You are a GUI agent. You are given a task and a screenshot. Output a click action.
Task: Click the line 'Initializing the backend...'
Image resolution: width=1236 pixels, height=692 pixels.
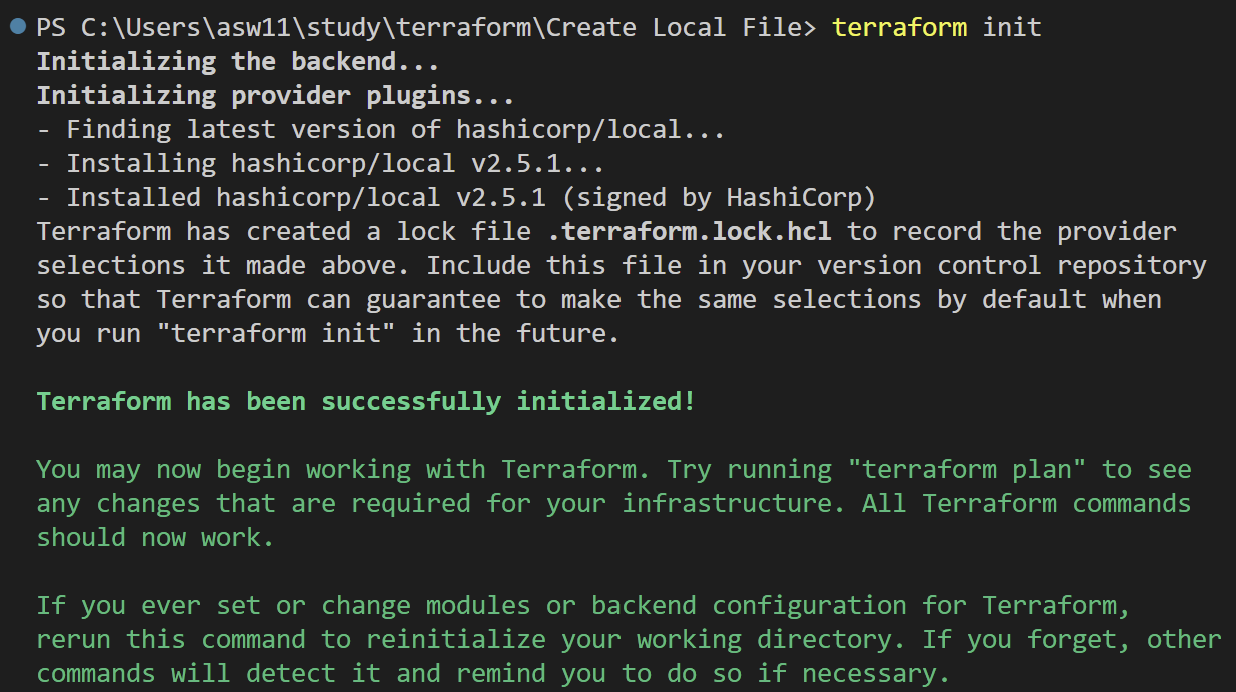point(238,61)
